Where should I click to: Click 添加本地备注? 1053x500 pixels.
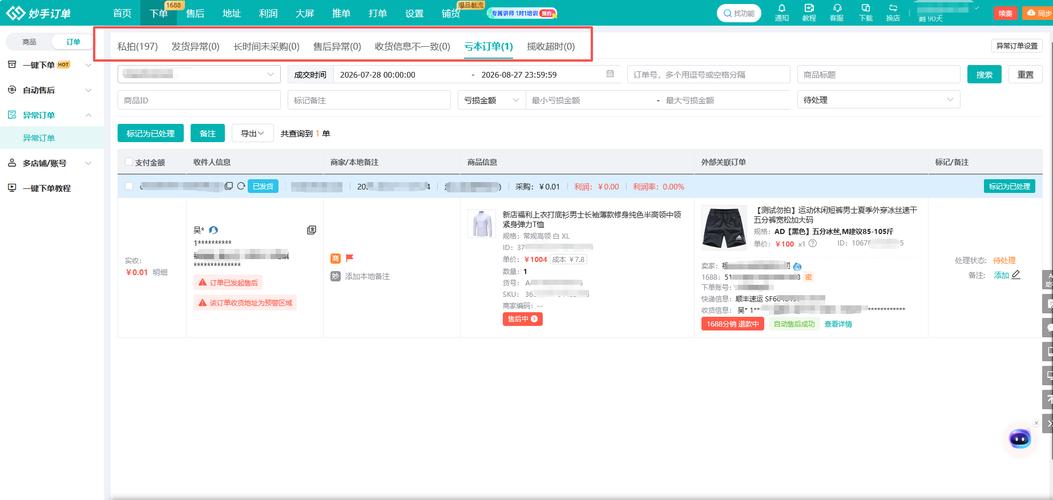(x=367, y=276)
